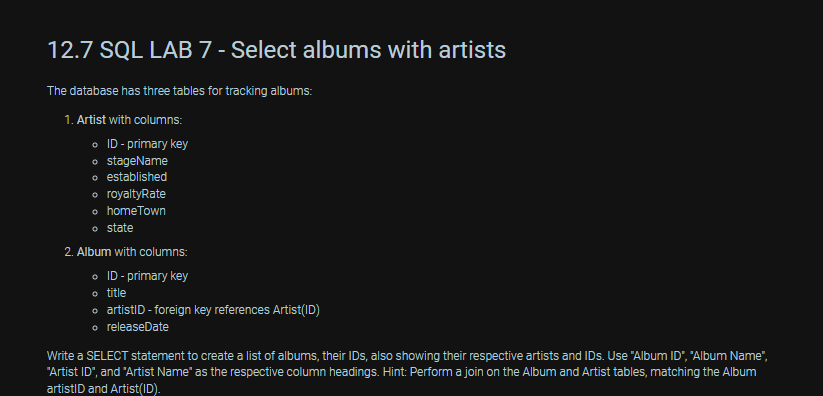The width and height of the screenshot is (823, 396).
Task: Click Album's 'ID - primary key' item
Action: pos(147,276)
